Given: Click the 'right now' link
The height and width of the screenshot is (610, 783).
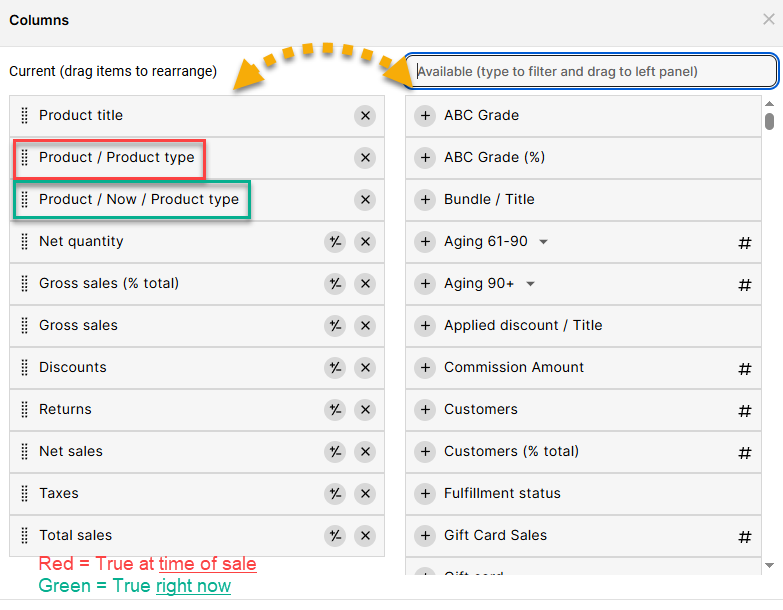Looking at the screenshot, I should (193, 586).
